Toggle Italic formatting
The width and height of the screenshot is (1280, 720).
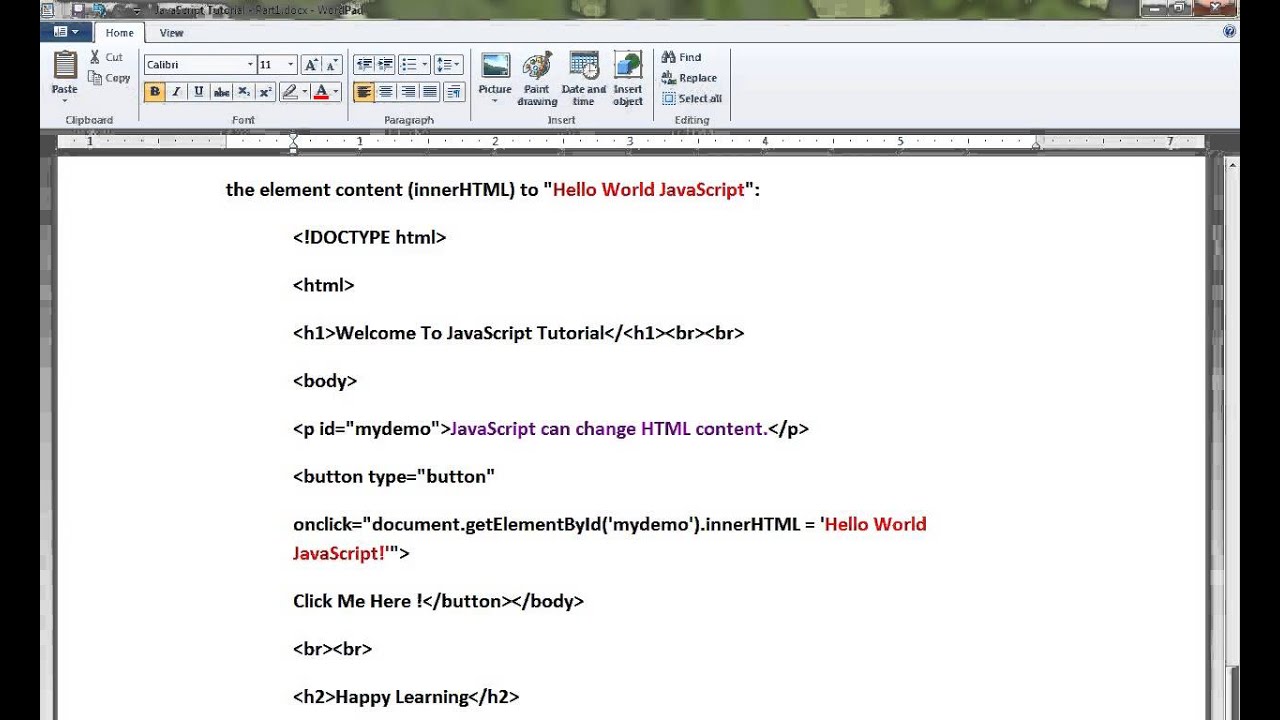[176, 92]
